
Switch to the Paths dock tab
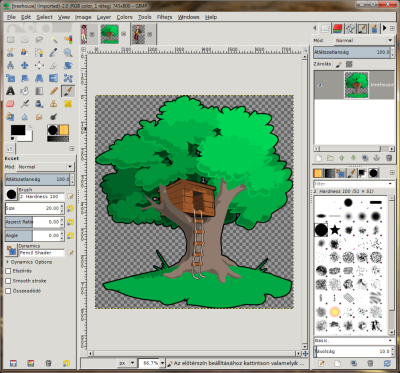350,29
